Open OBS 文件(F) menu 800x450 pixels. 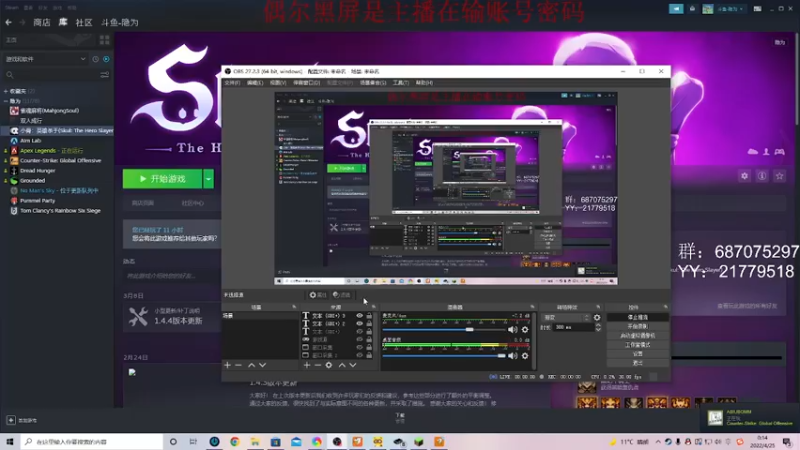pyautogui.click(x=232, y=83)
